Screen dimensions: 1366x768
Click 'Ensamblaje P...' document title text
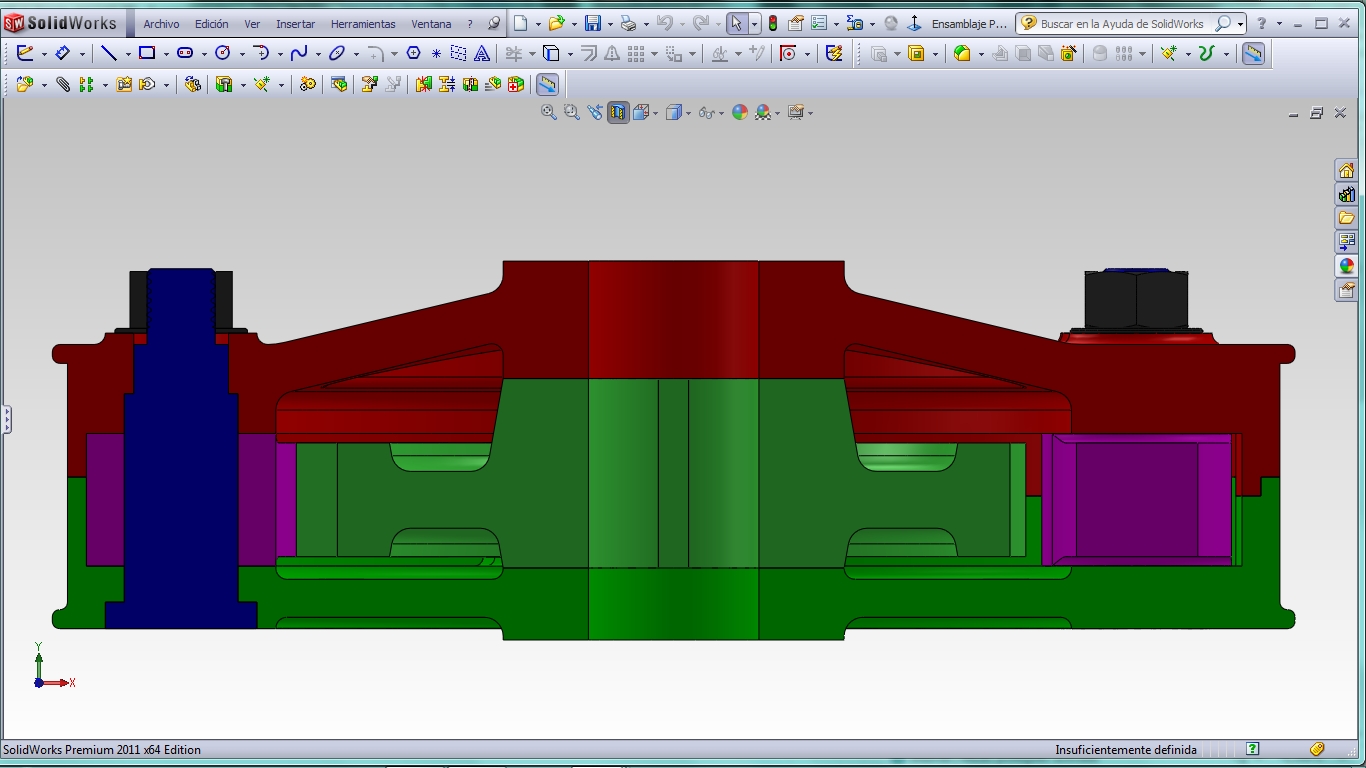(969, 24)
